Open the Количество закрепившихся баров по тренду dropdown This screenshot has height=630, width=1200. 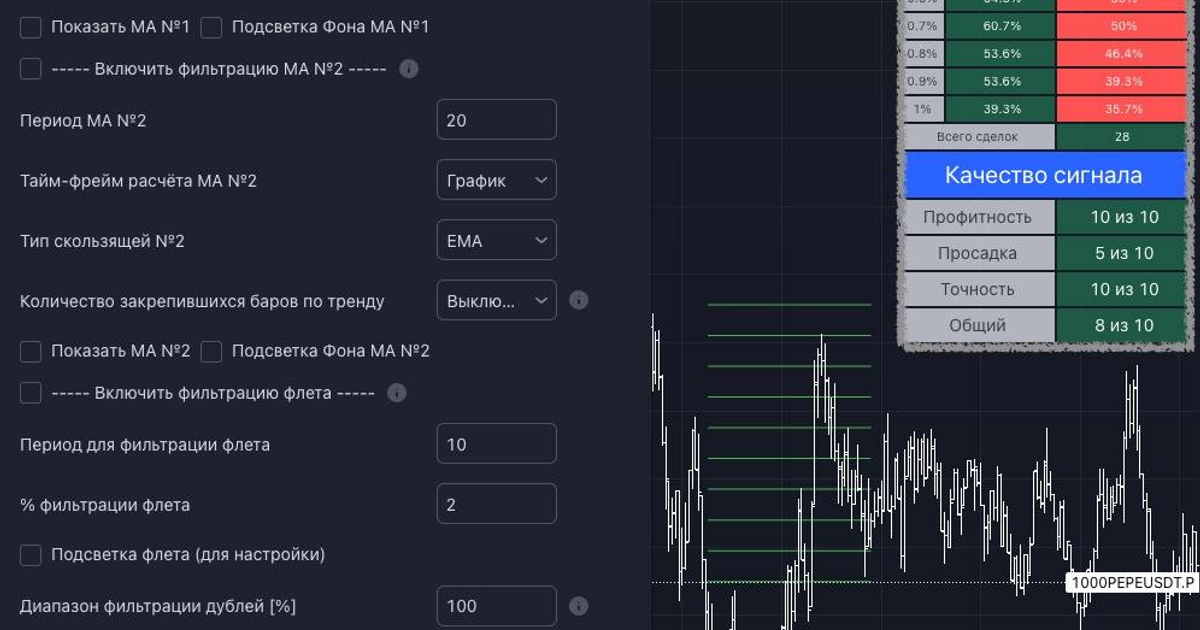(497, 300)
